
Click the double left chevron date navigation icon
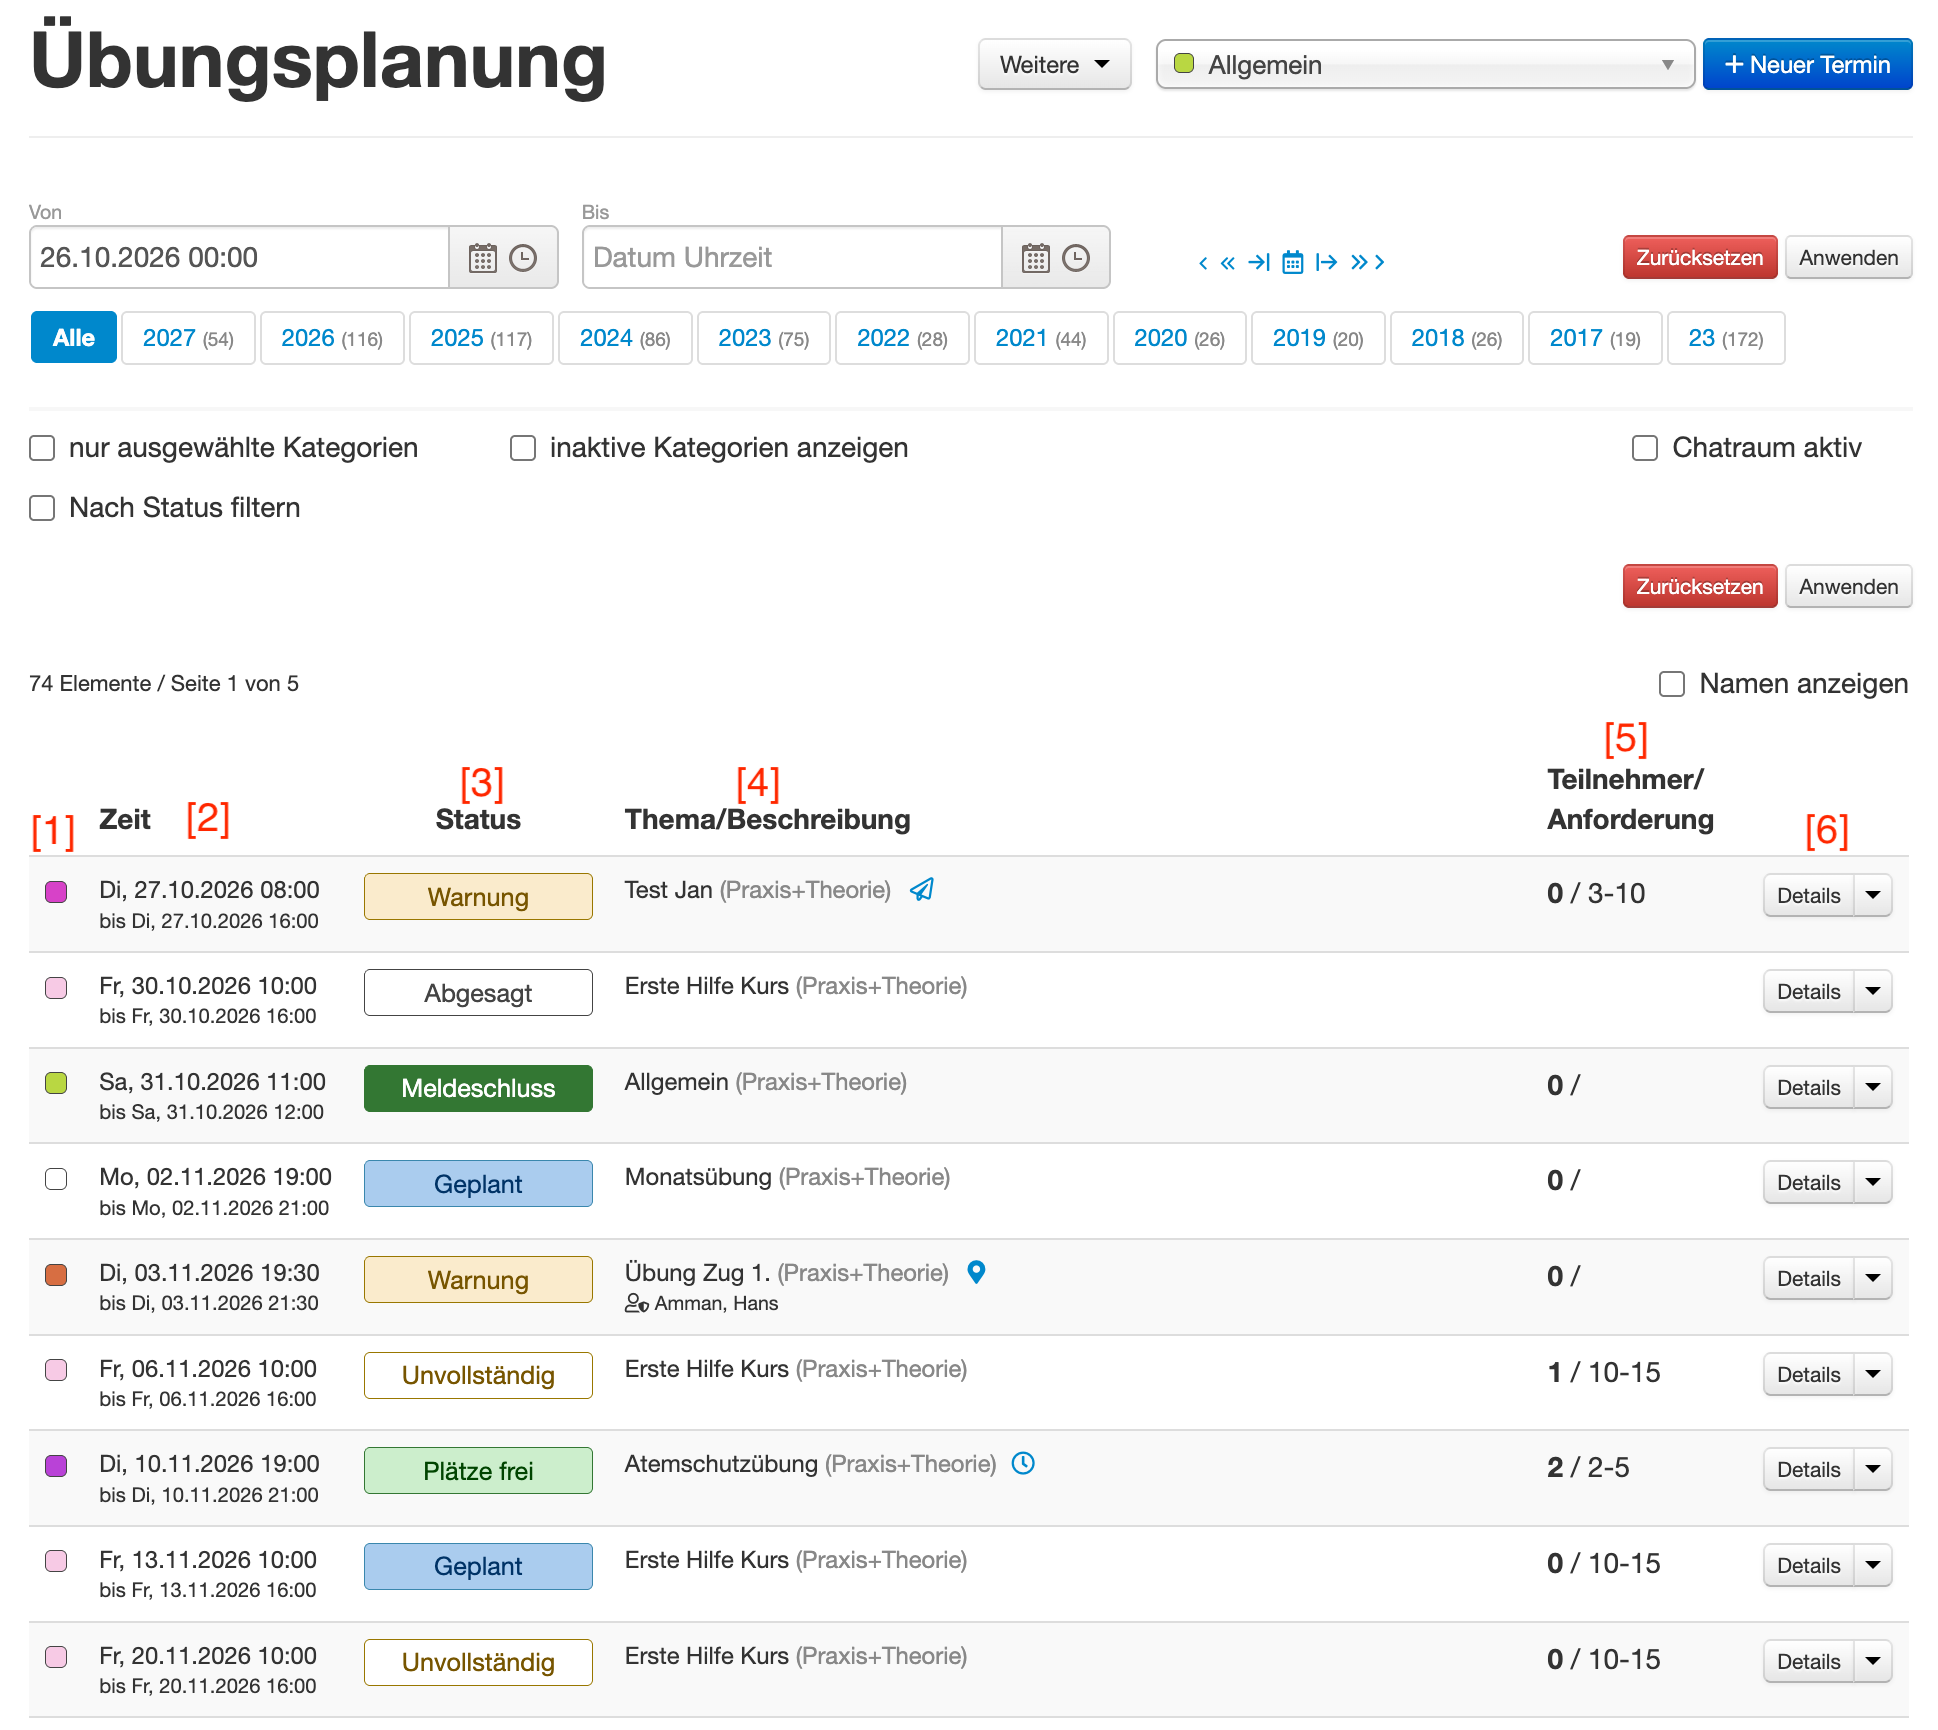(1228, 263)
